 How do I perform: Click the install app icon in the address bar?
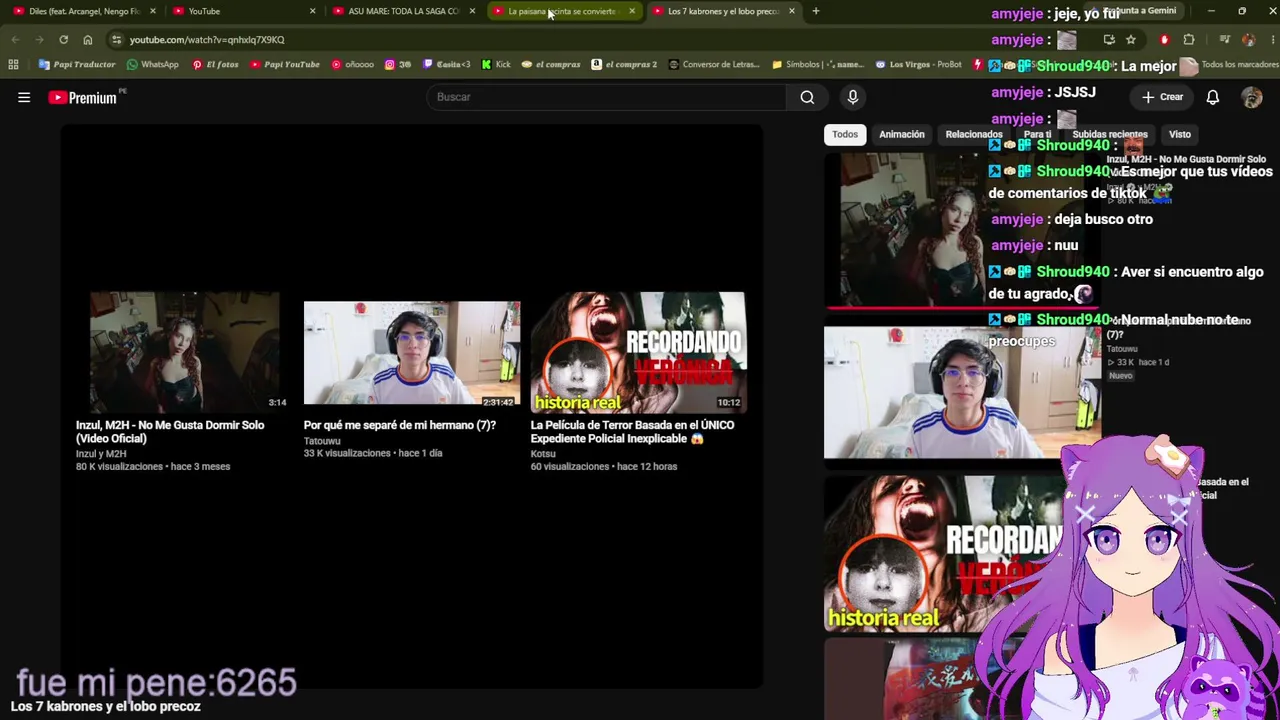(x=1109, y=40)
